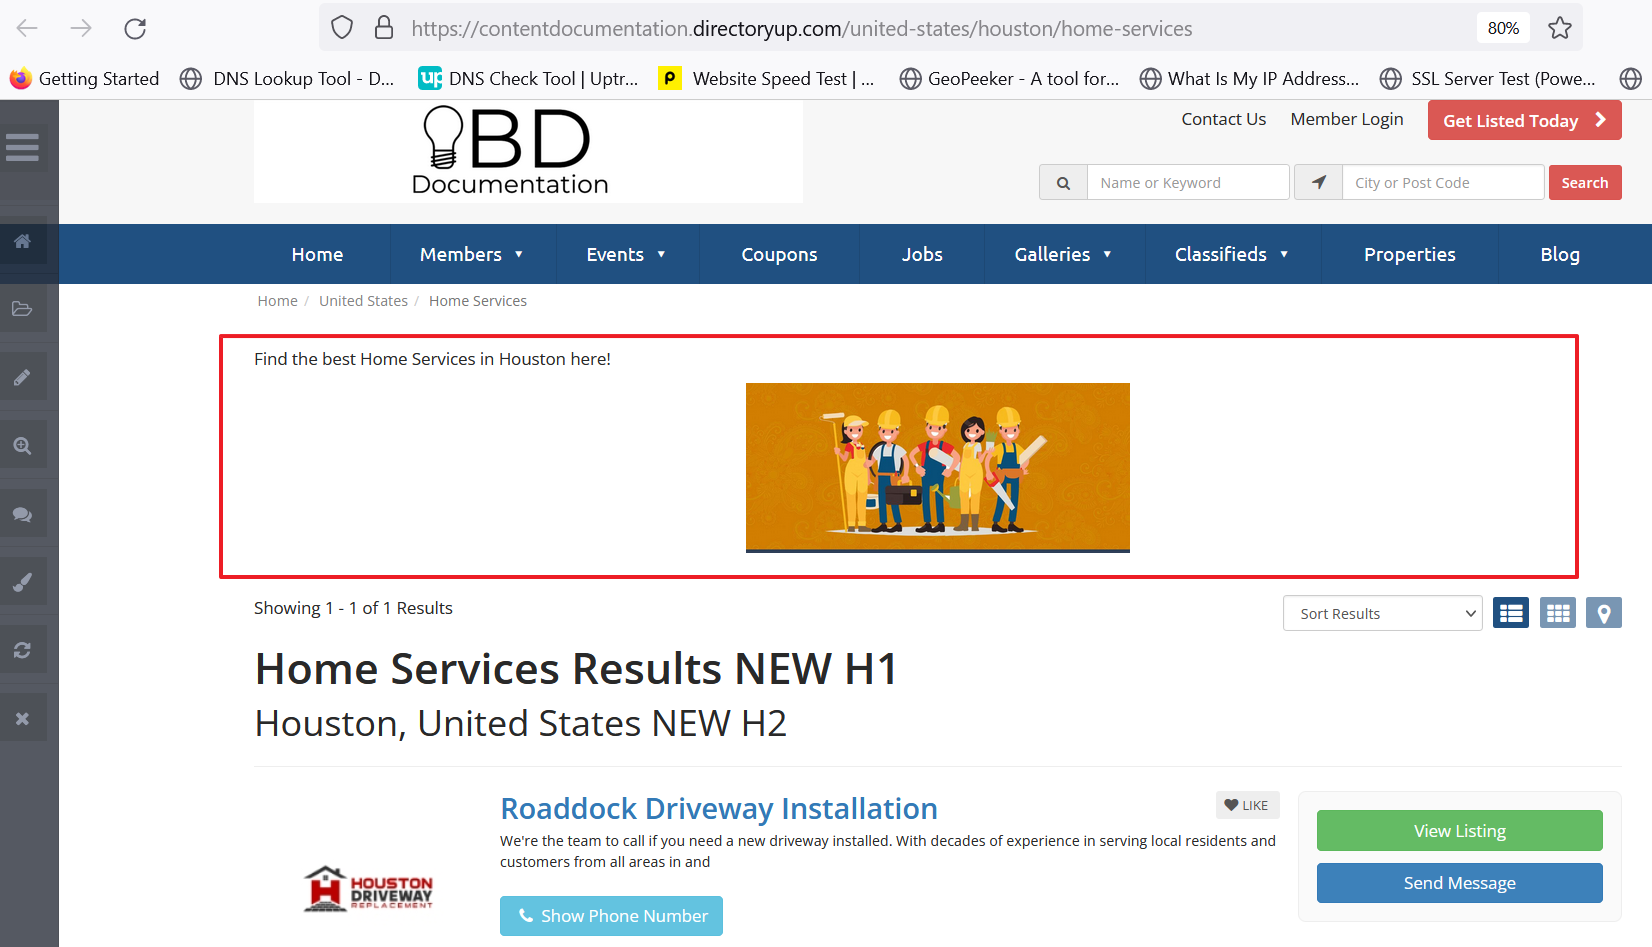1652x947 pixels.
Task: Expand the Members menu dropdown
Action: tap(472, 254)
